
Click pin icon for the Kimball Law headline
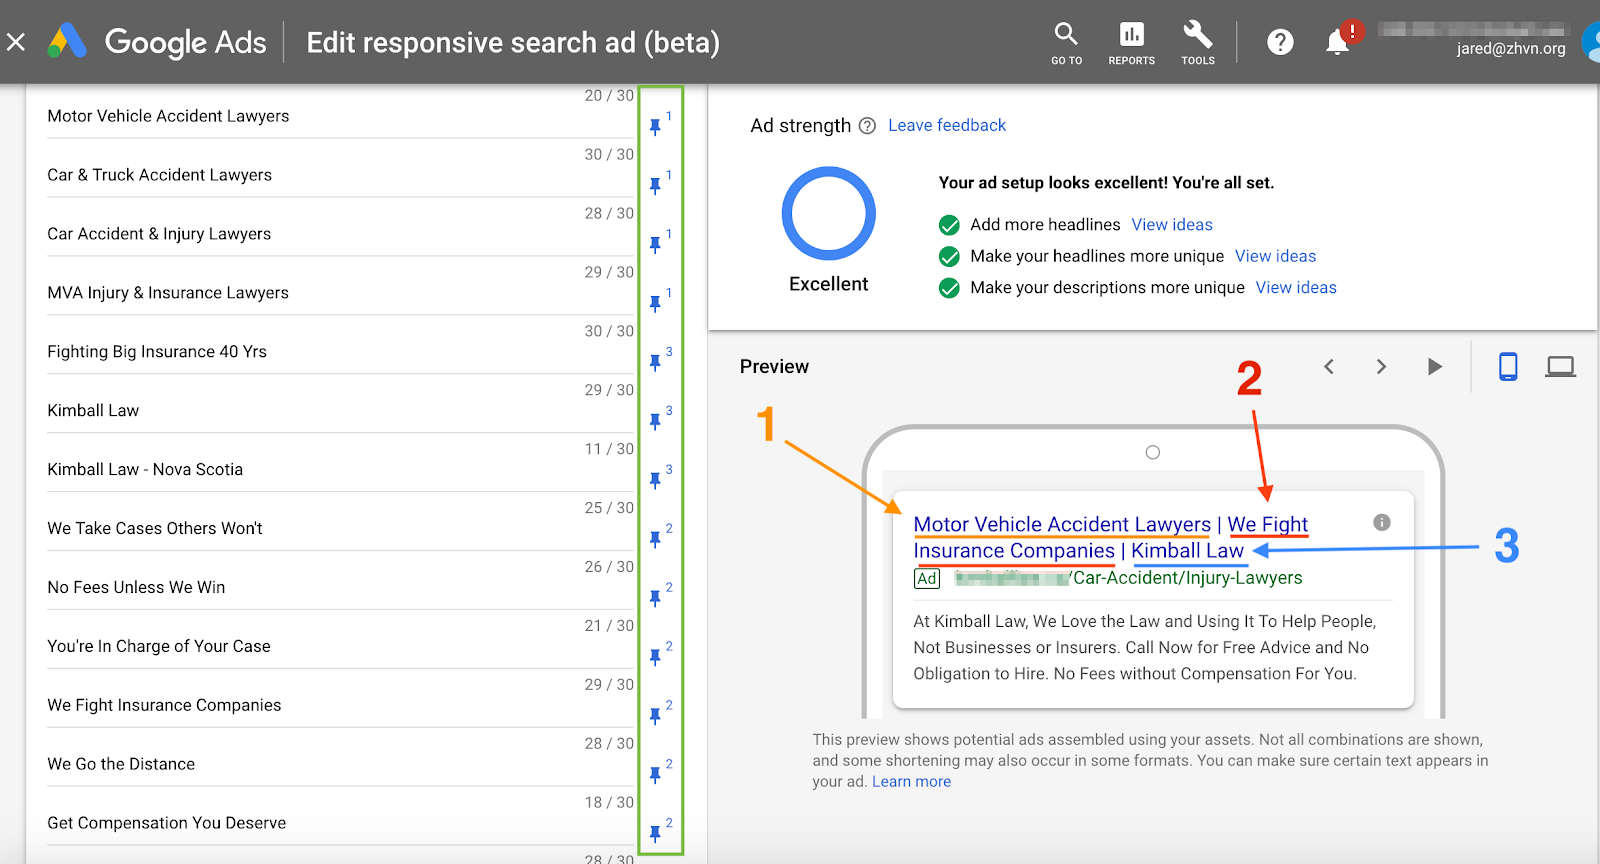coord(655,422)
